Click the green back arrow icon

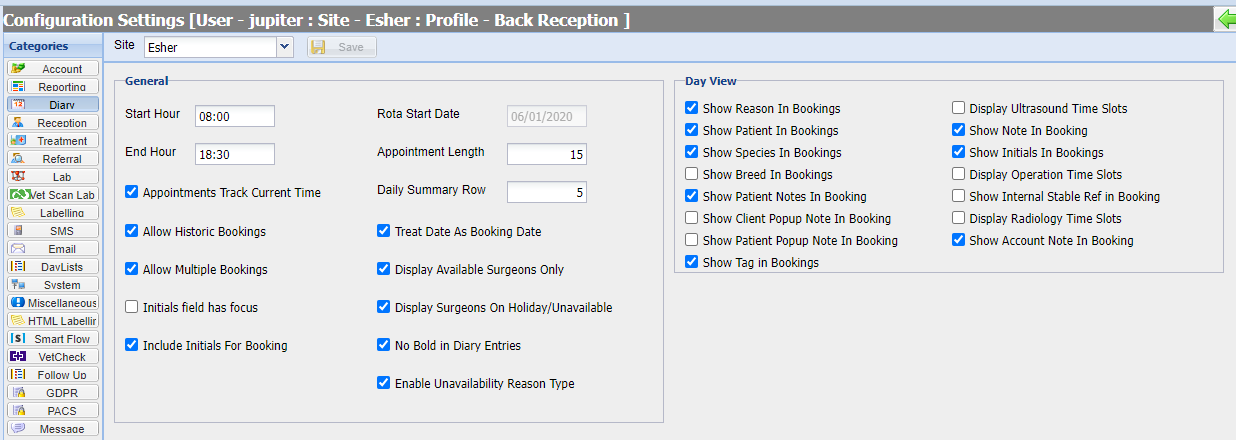click(1224, 18)
